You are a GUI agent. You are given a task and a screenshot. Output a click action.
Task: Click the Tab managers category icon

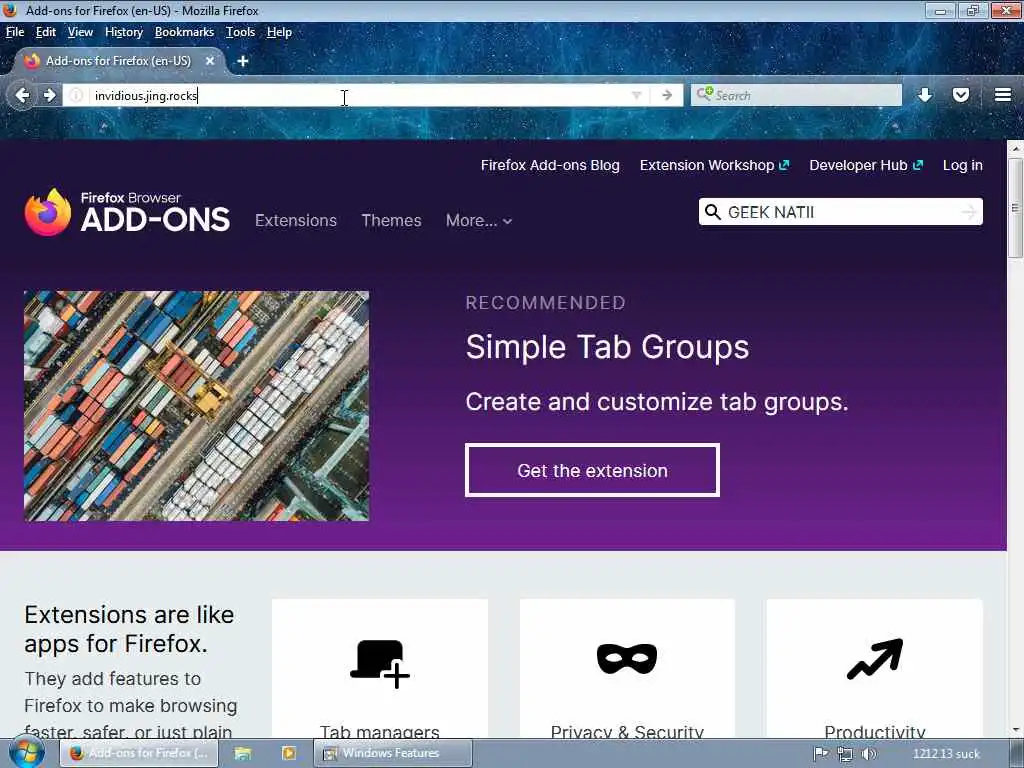click(x=380, y=663)
